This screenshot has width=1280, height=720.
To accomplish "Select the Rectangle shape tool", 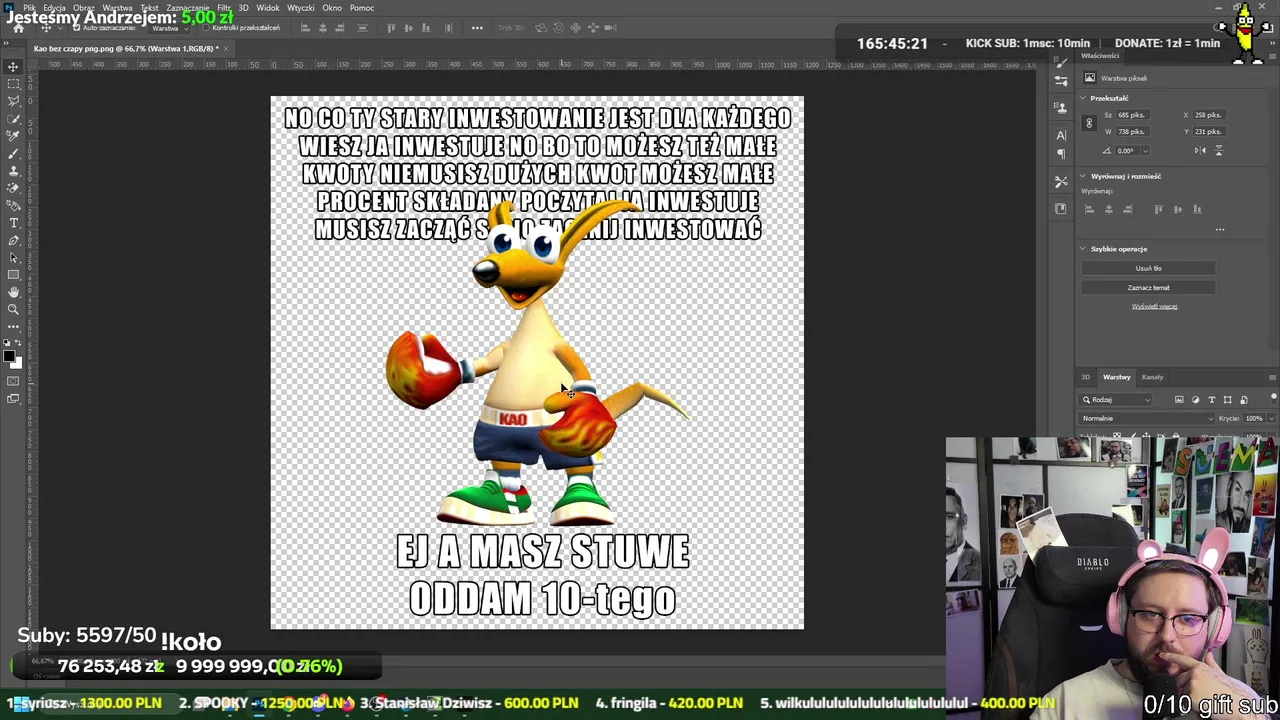I will pos(14,274).
